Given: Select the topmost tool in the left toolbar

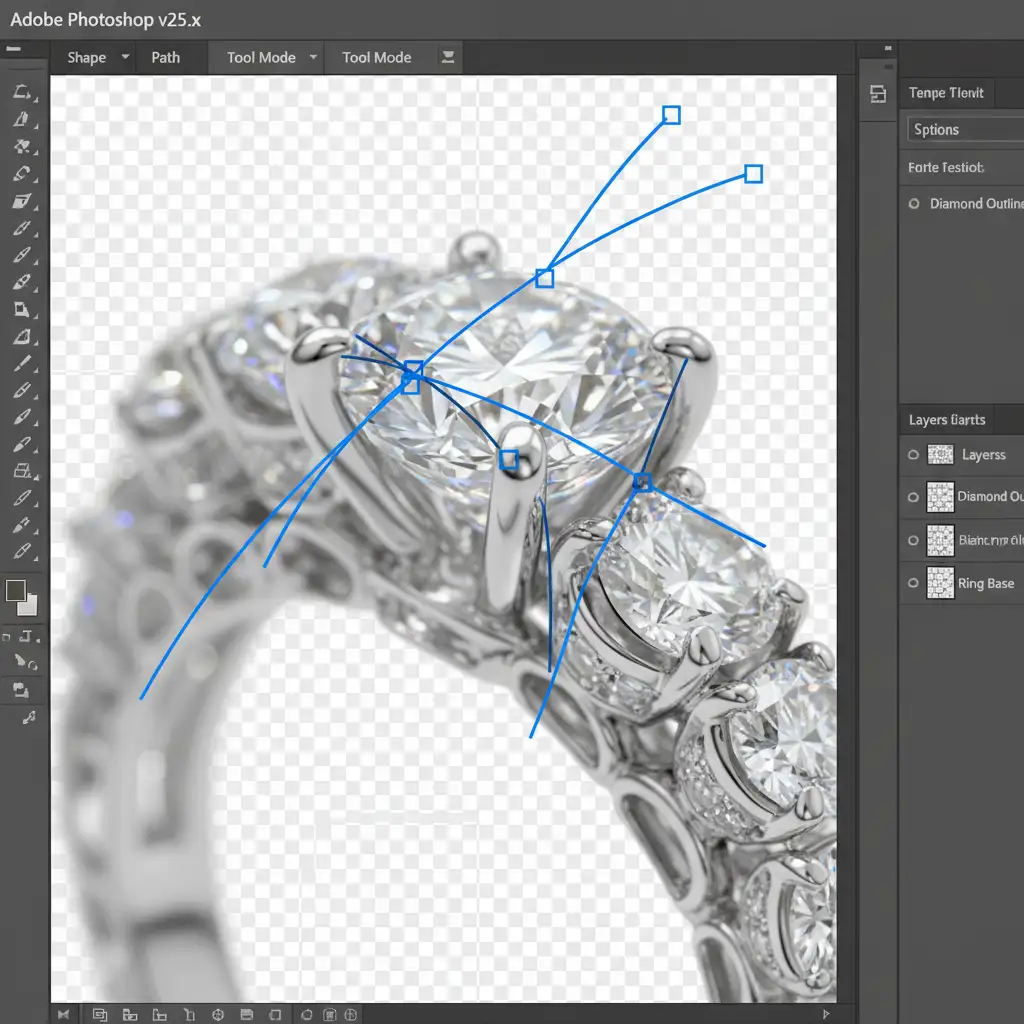Looking at the screenshot, I should 20,93.
